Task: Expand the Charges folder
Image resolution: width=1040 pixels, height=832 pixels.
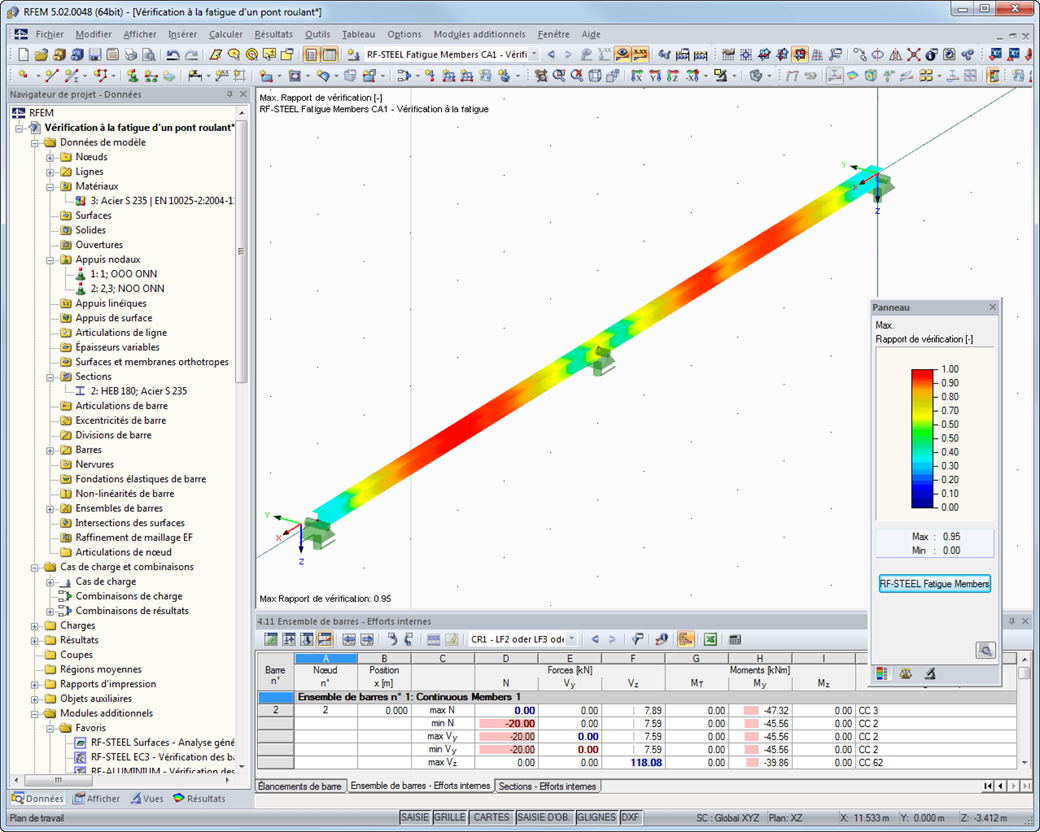Action: 35,626
